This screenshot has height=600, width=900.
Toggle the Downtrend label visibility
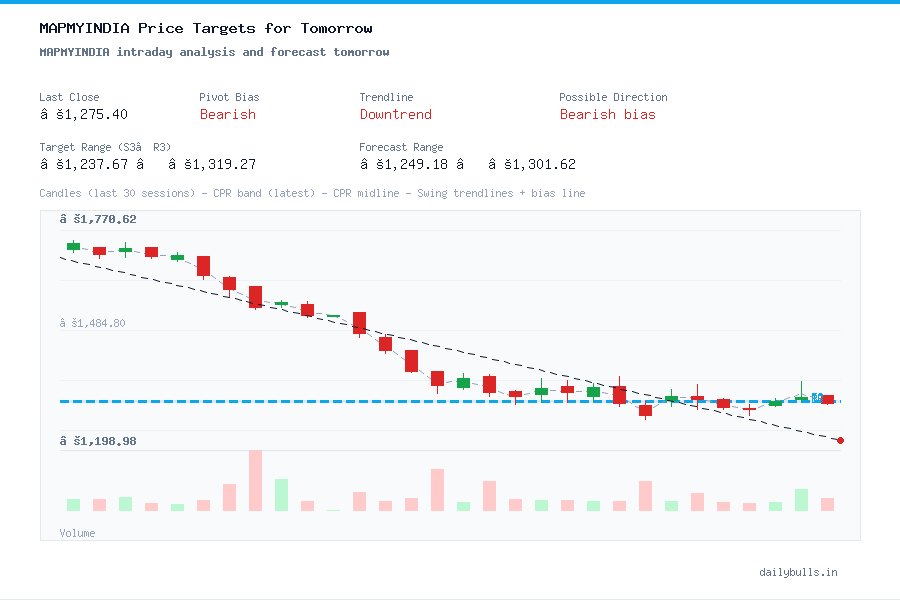tap(396, 115)
